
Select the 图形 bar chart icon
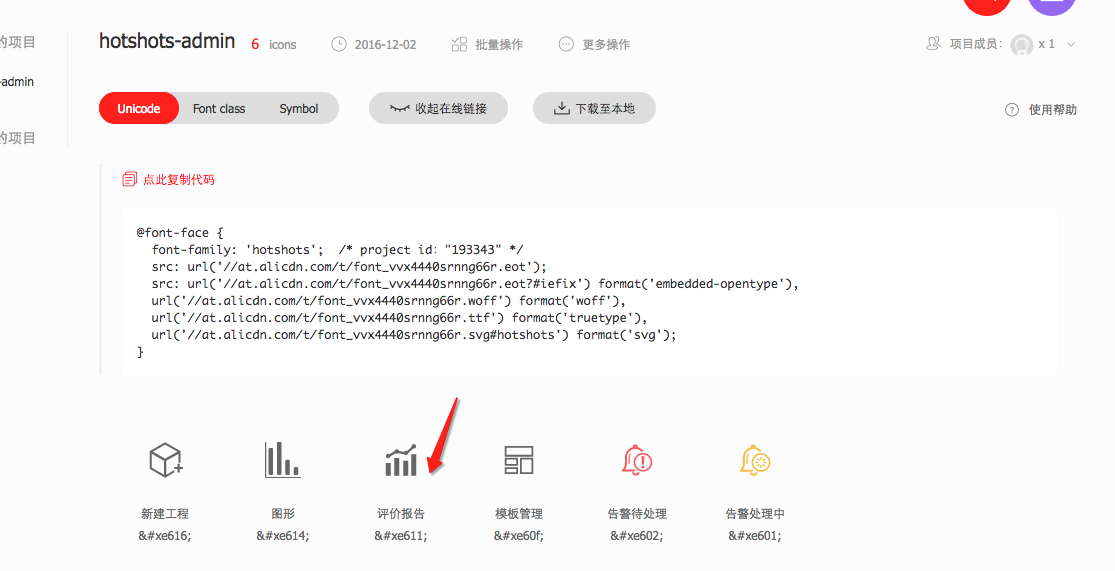[x=282, y=459]
